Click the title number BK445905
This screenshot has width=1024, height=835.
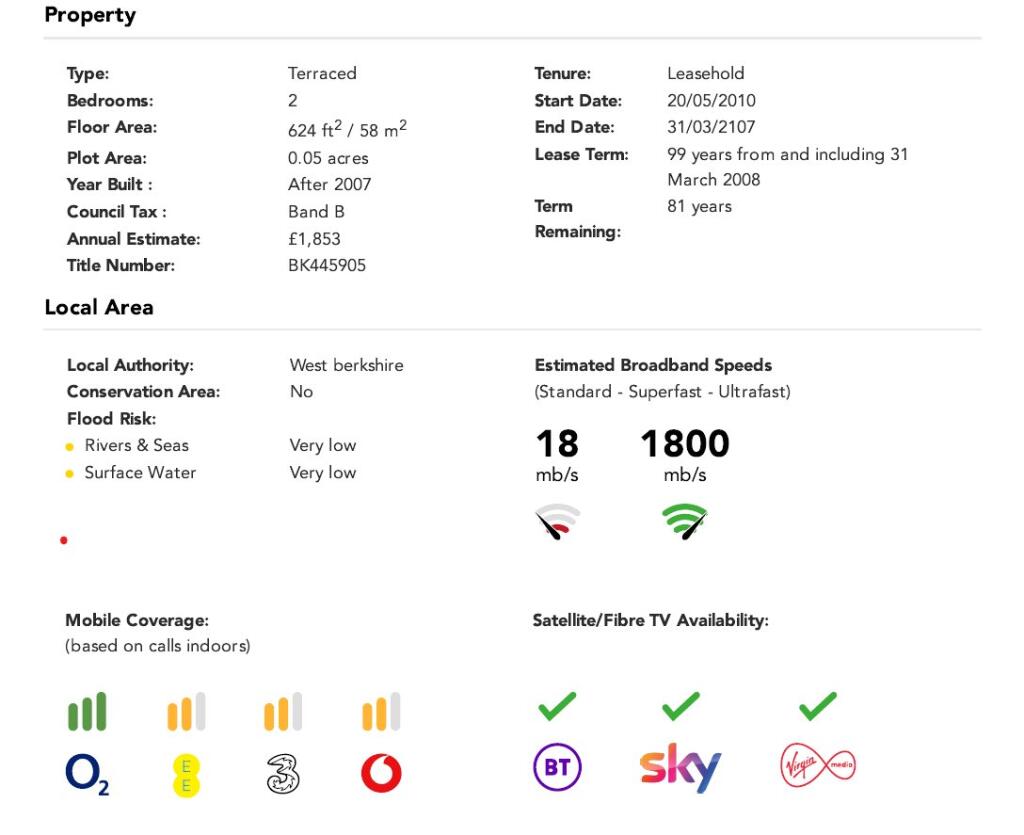pyautogui.click(x=327, y=265)
